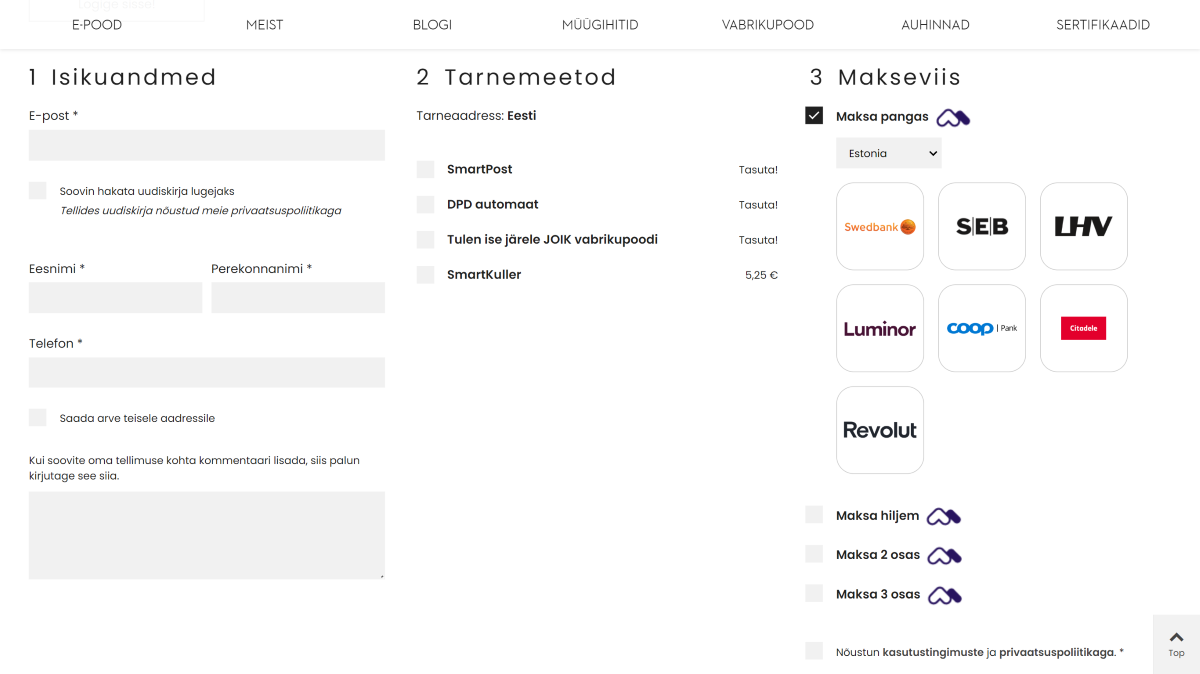Pick Citadele bank tile
This screenshot has height=674, width=1200.
coord(1084,328)
